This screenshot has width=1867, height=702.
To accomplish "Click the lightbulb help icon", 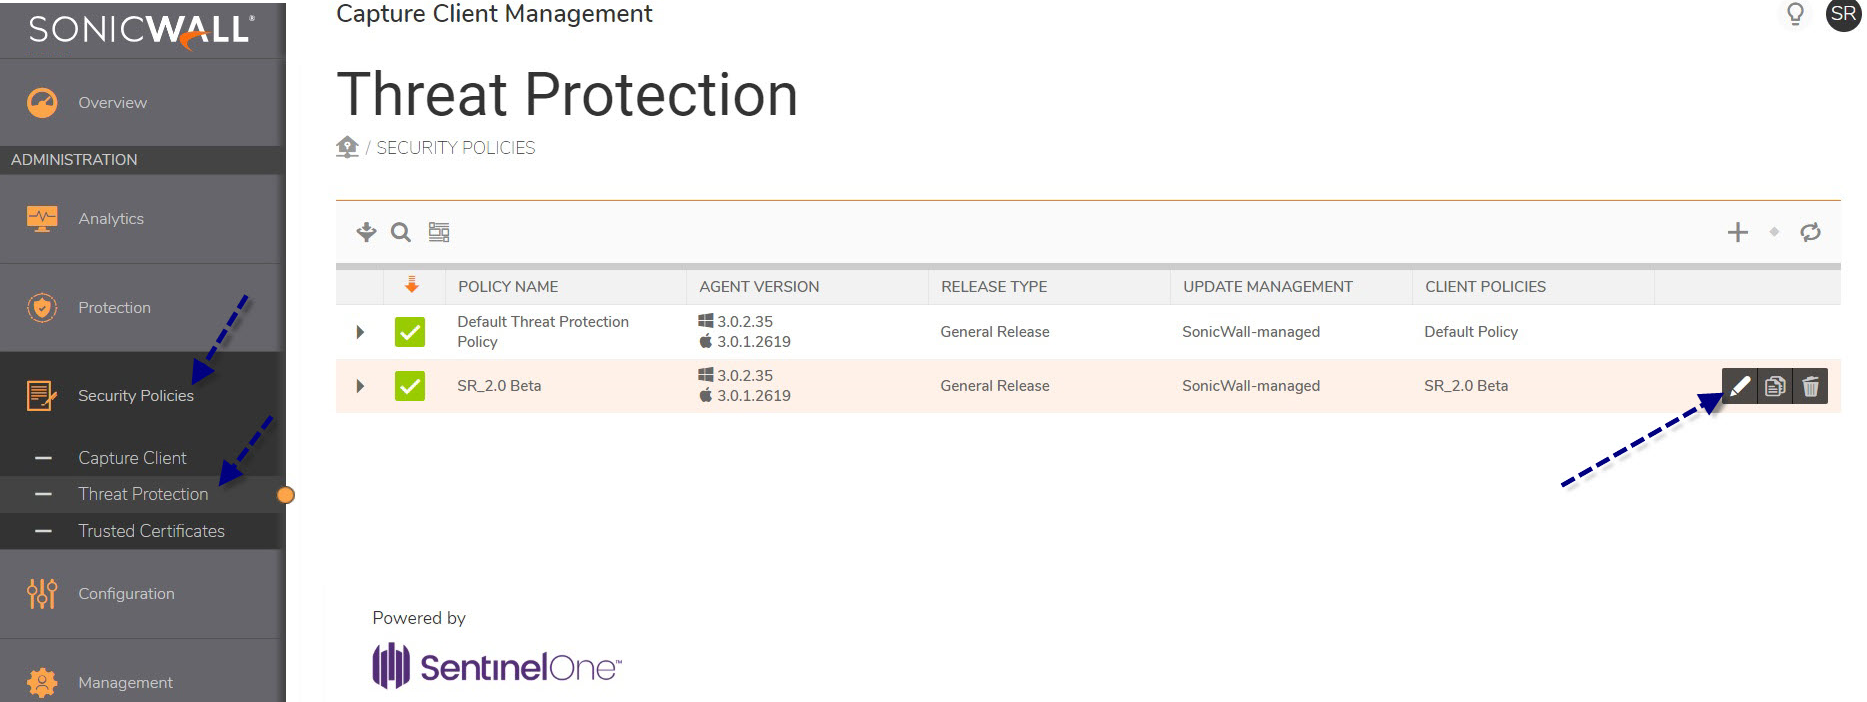I will point(1795,14).
